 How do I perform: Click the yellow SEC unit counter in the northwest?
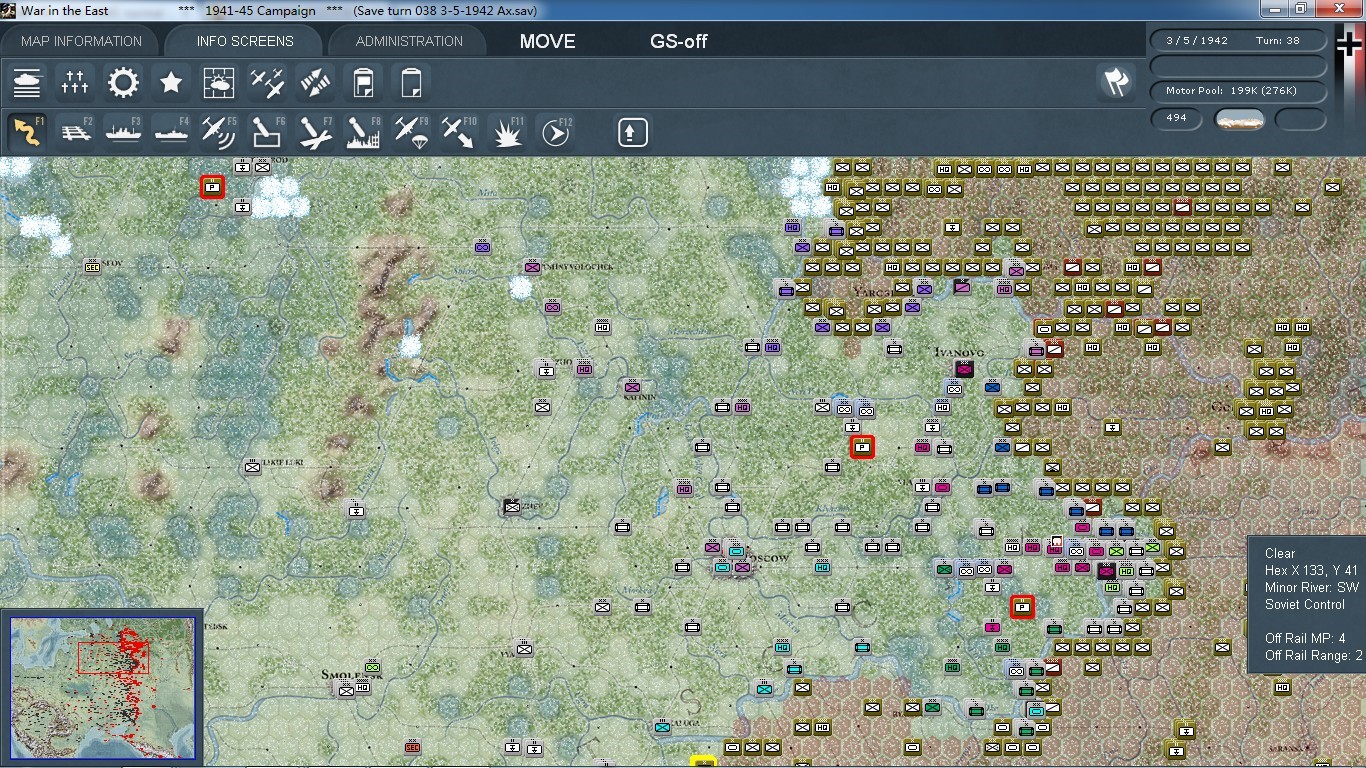click(x=92, y=266)
